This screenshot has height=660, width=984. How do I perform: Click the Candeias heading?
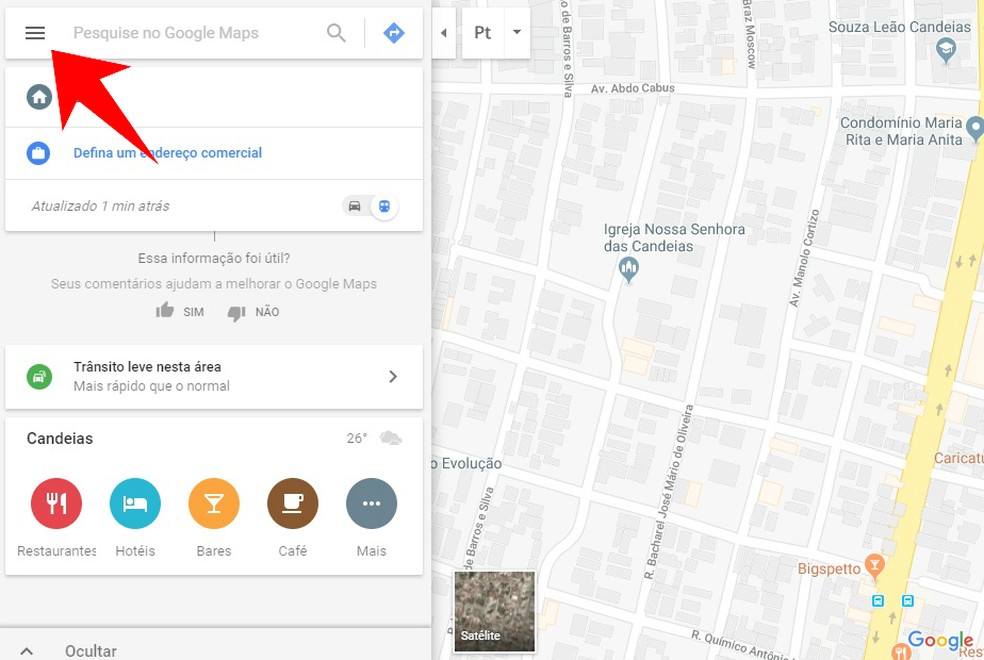60,439
